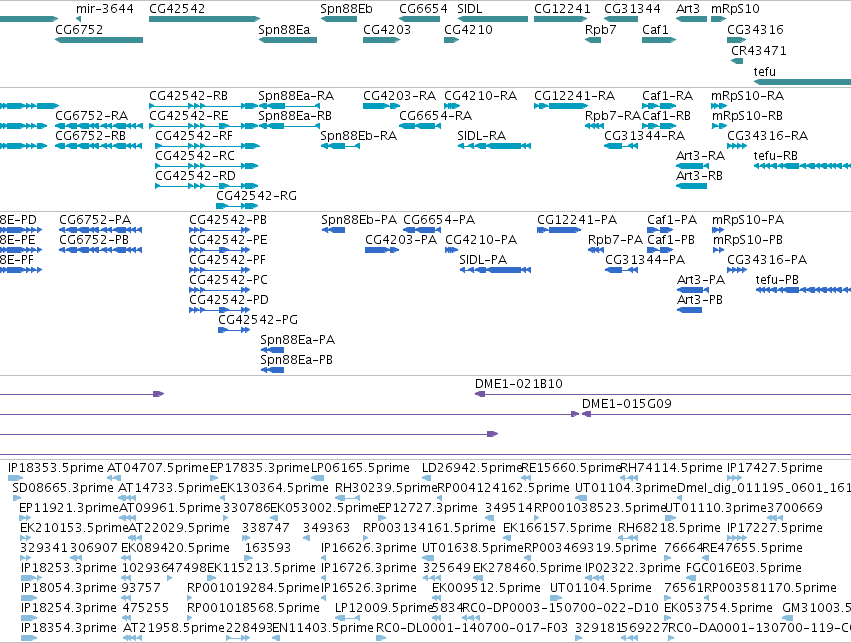Click the Spn88Ea gene label

click(x=284, y=29)
